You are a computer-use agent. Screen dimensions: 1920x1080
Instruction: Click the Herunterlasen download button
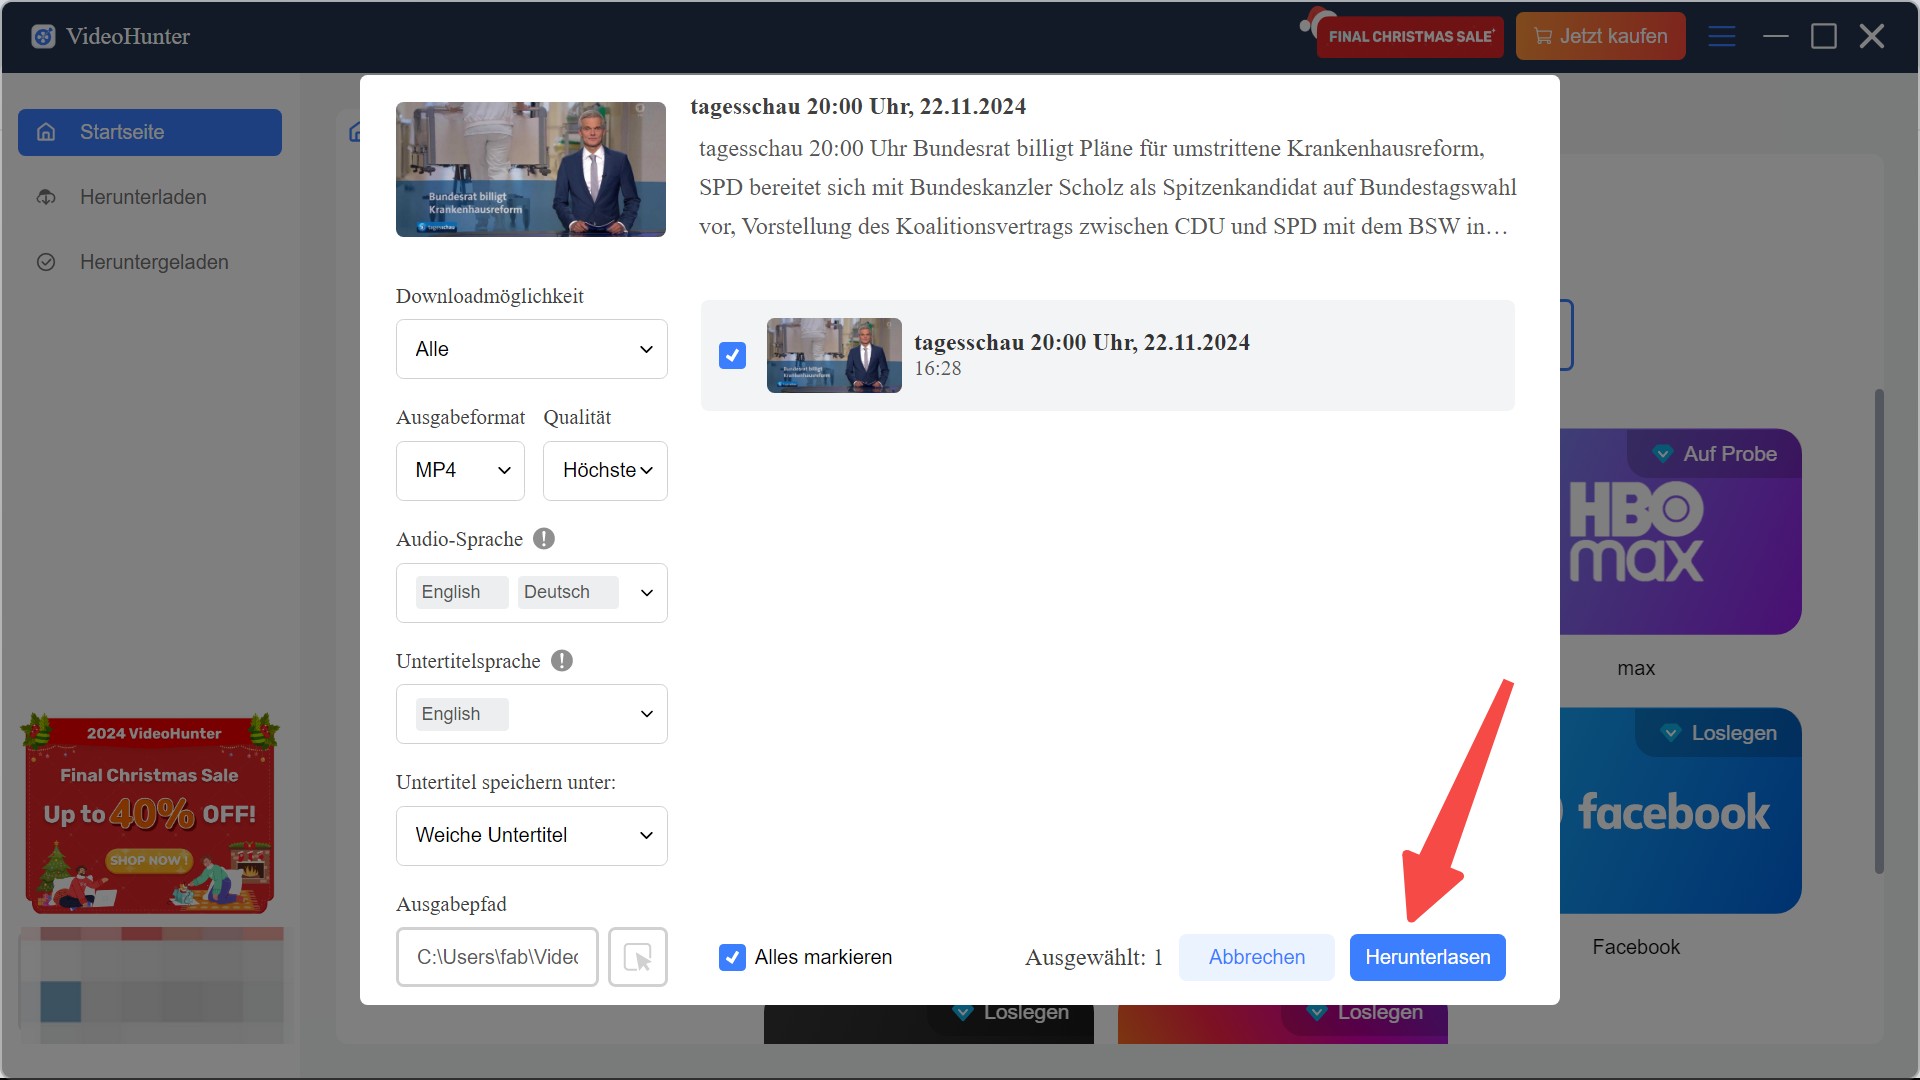[x=1427, y=957]
